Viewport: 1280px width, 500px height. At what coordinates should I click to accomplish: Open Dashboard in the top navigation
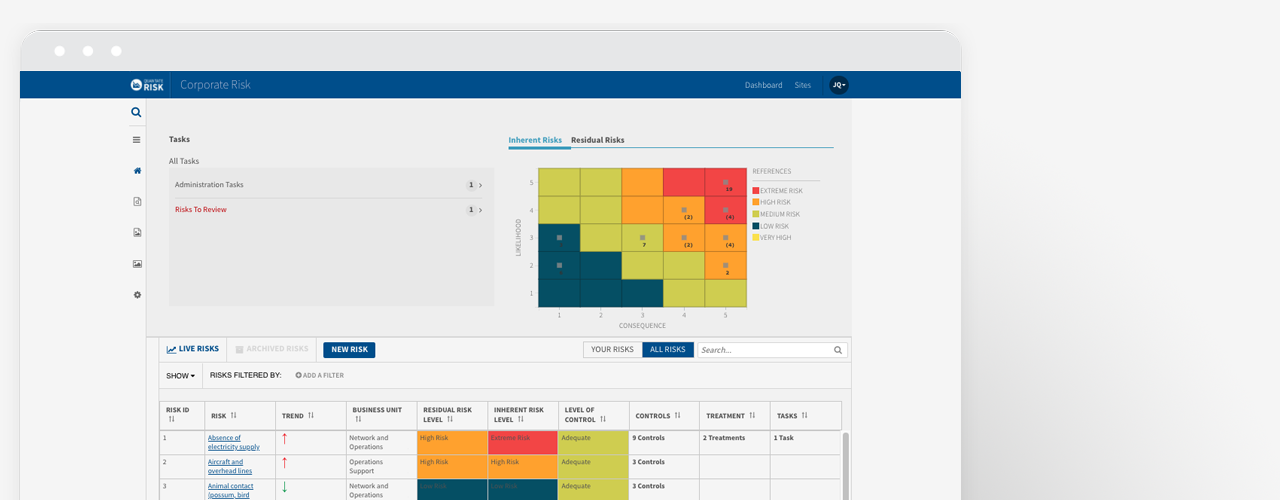(764, 85)
